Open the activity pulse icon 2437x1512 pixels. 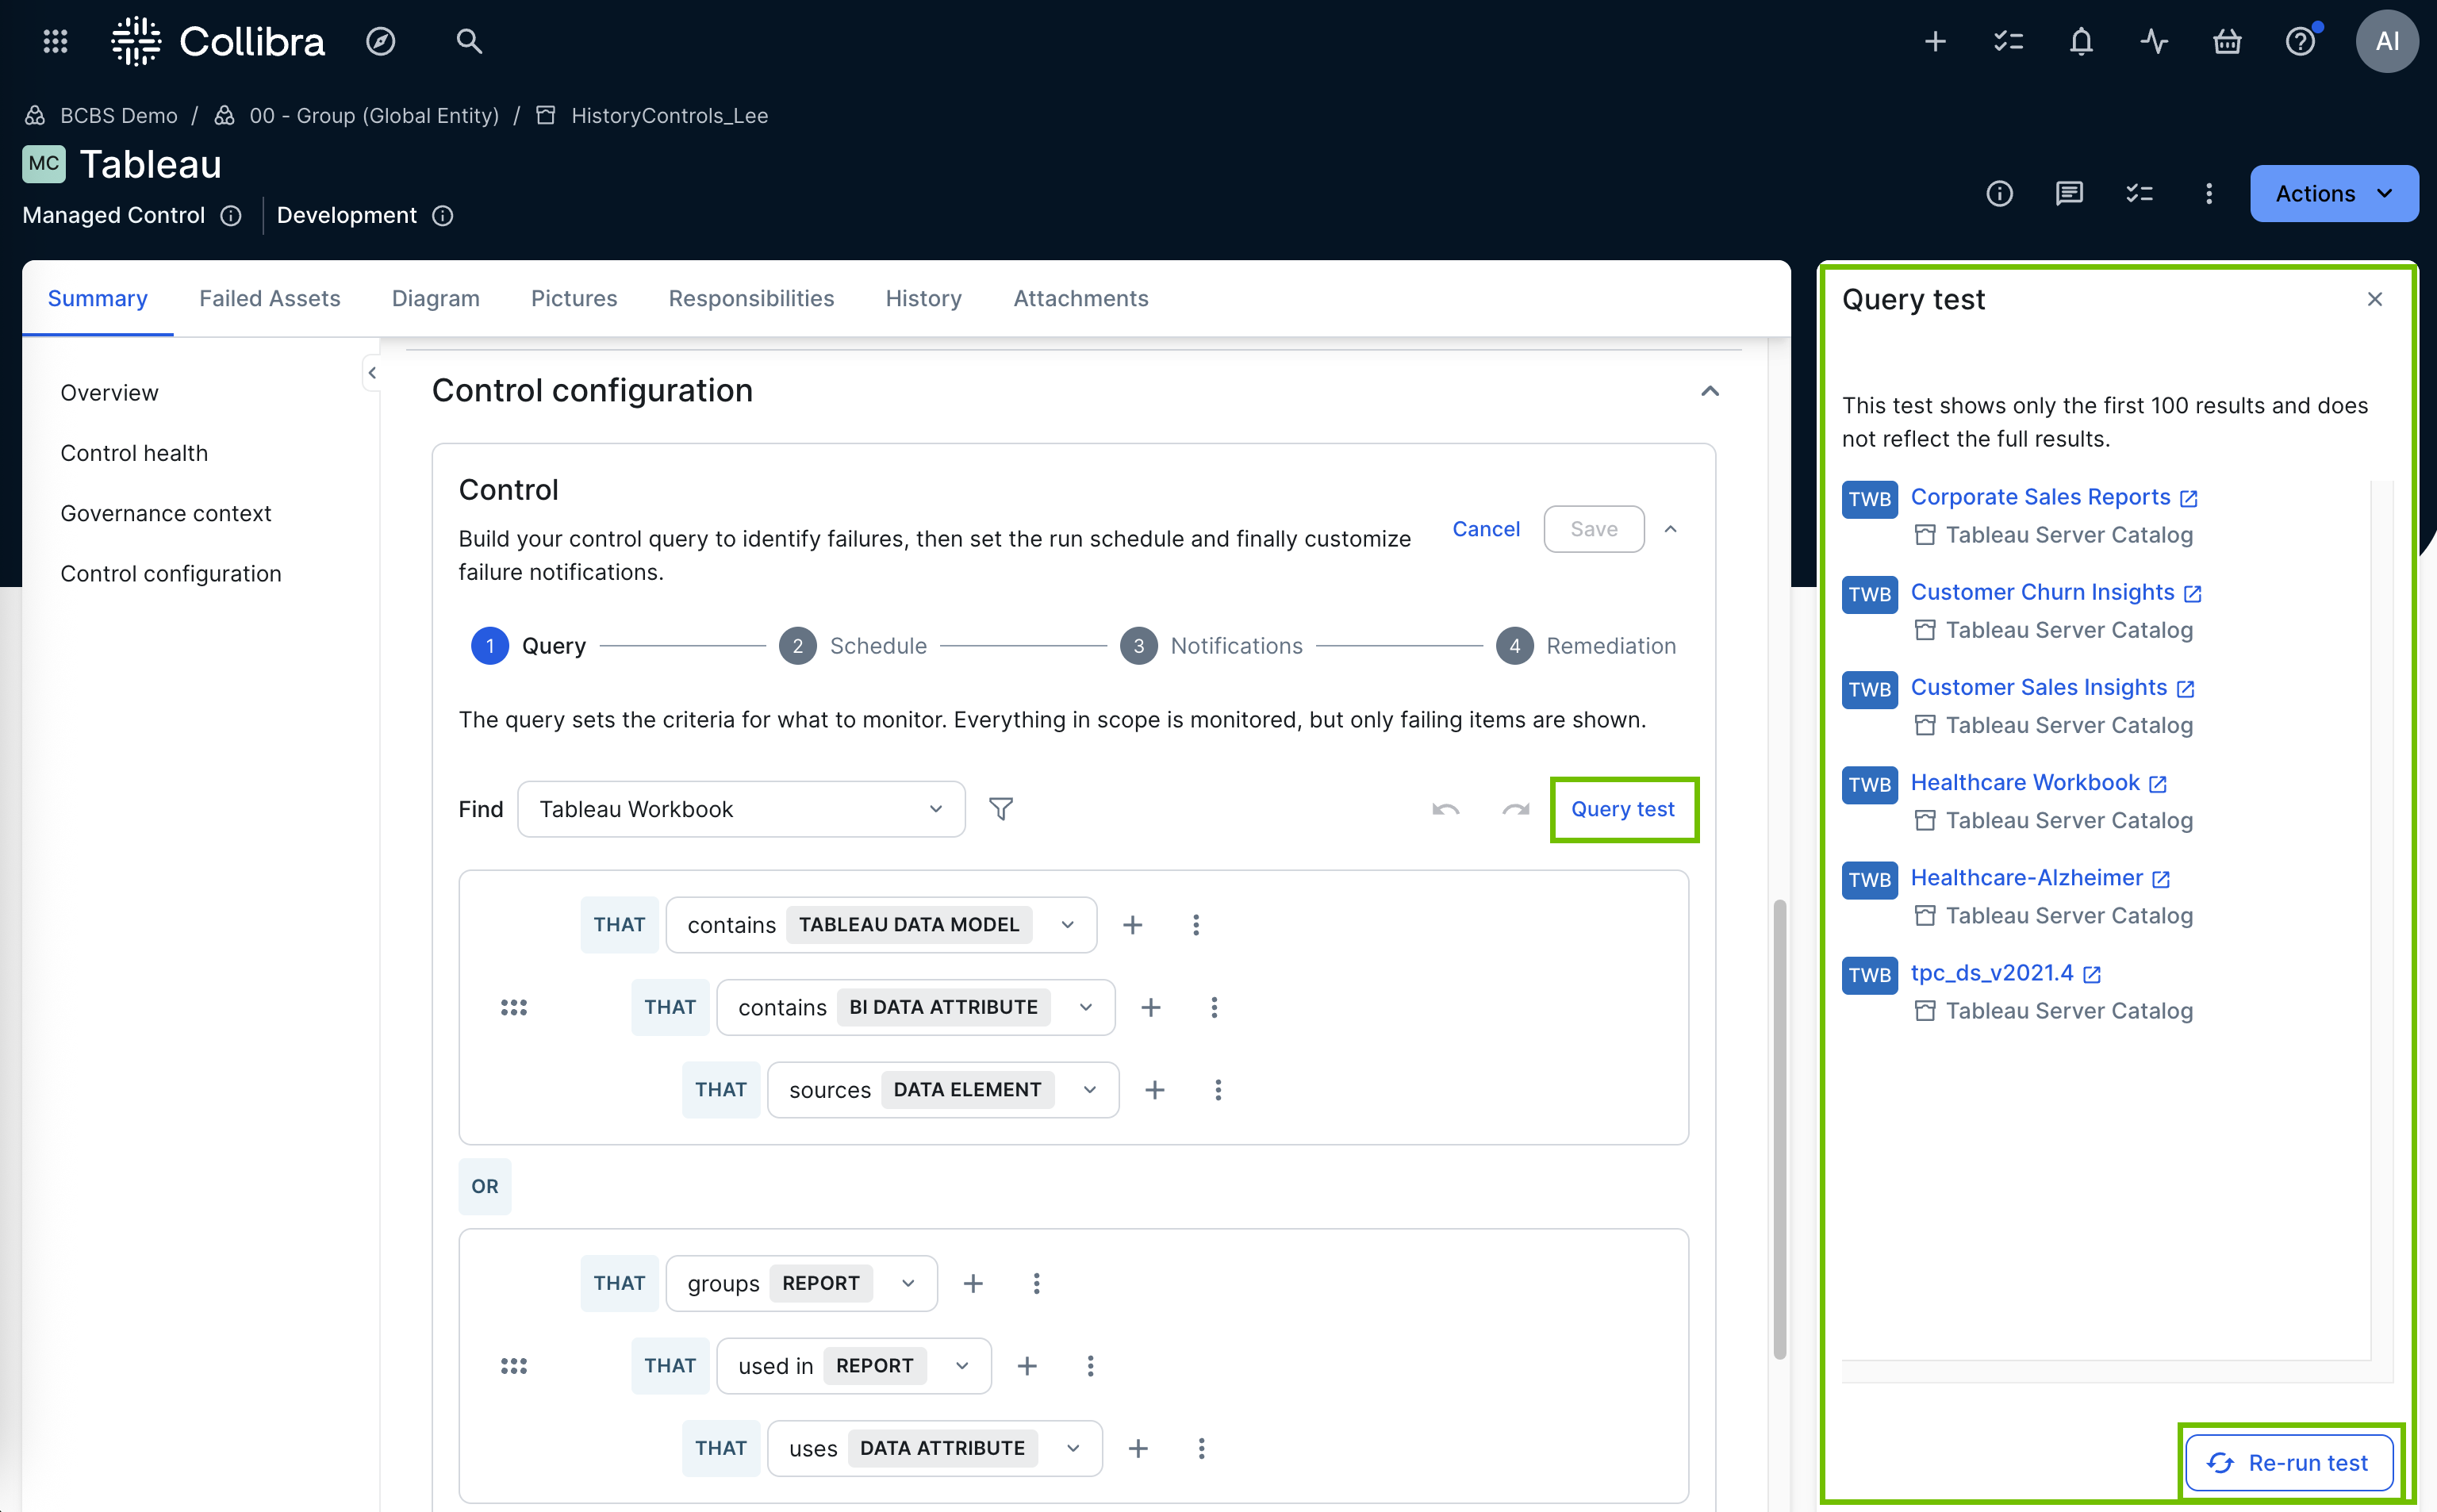(2154, 41)
